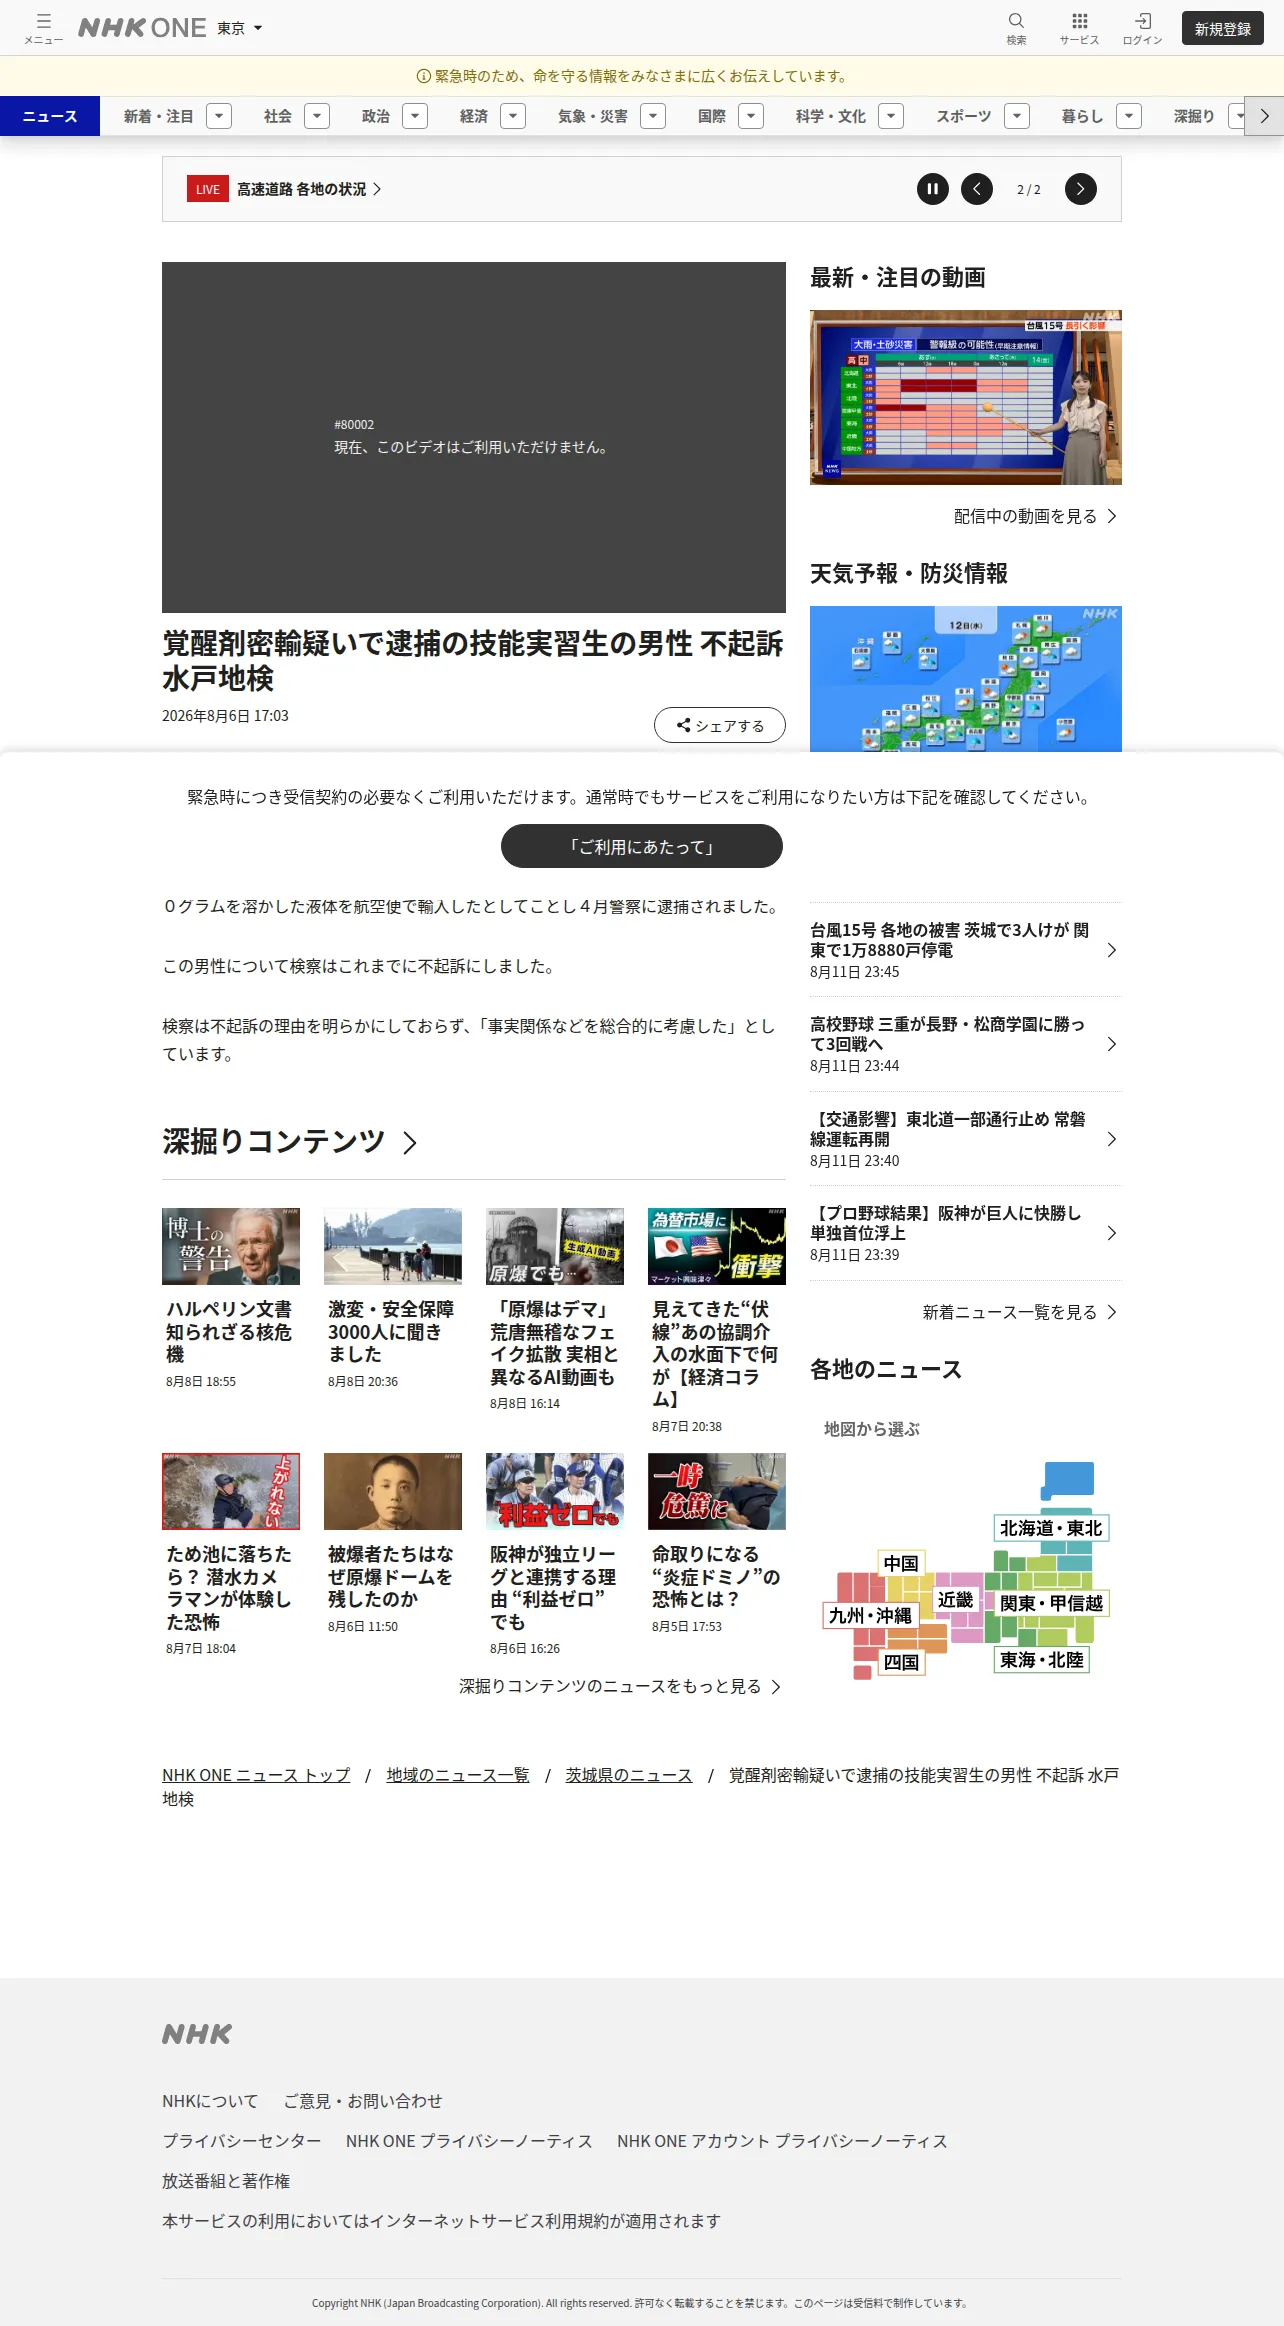
Task: Open ご意見・お問い合わせ footer link
Action: click(x=363, y=2101)
